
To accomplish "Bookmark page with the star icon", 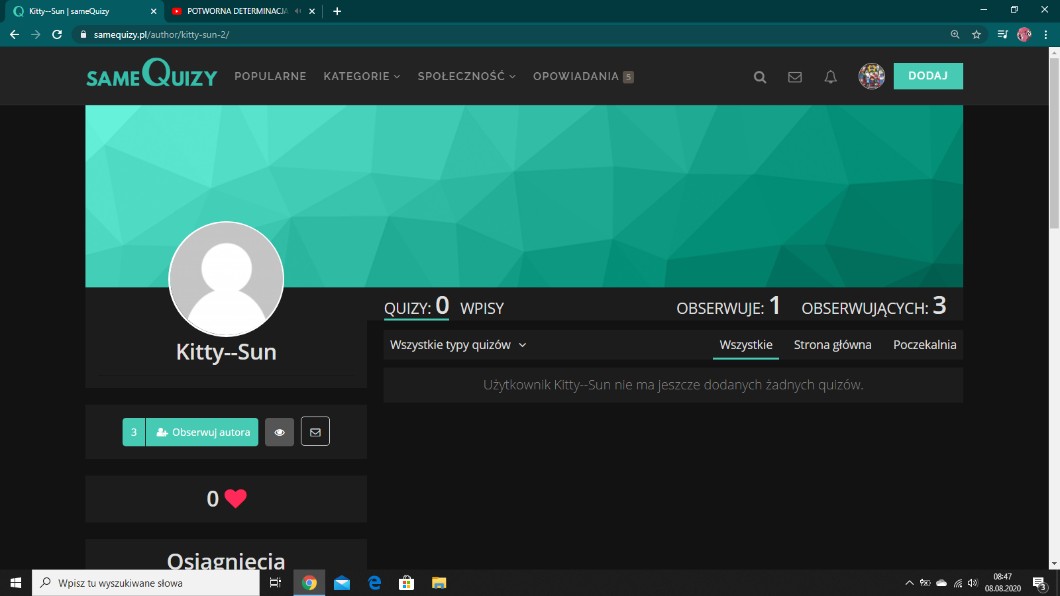I will [x=976, y=34].
